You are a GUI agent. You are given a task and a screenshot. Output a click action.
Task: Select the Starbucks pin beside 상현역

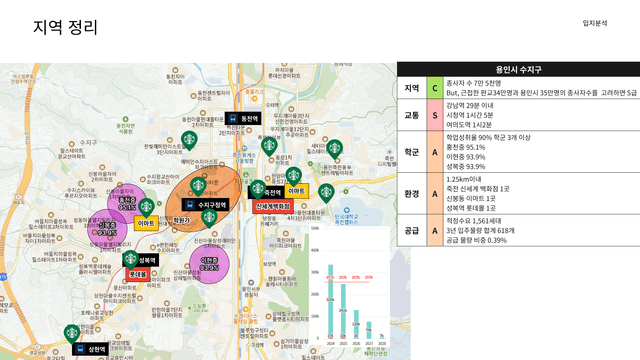coord(72,334)
